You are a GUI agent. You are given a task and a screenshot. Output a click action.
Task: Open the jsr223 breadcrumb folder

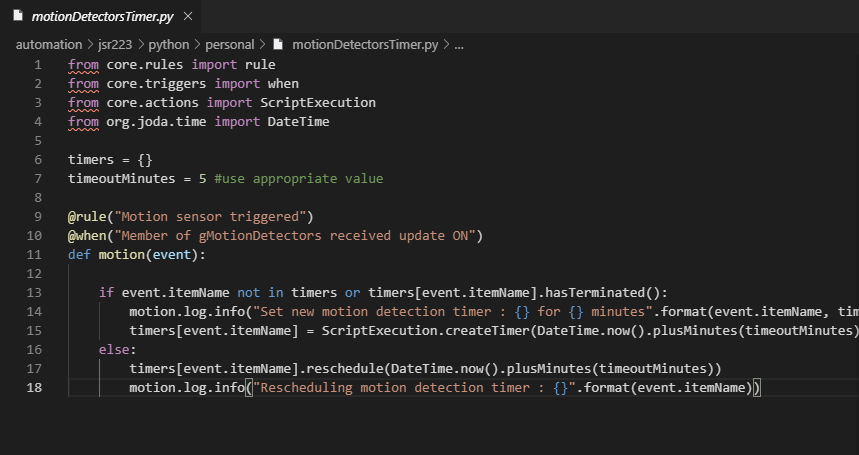coord(116,45)
